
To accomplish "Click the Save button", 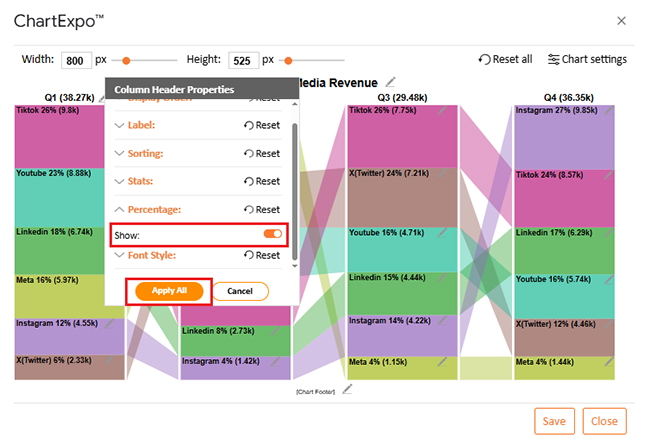I will click(x=554, y=421).
